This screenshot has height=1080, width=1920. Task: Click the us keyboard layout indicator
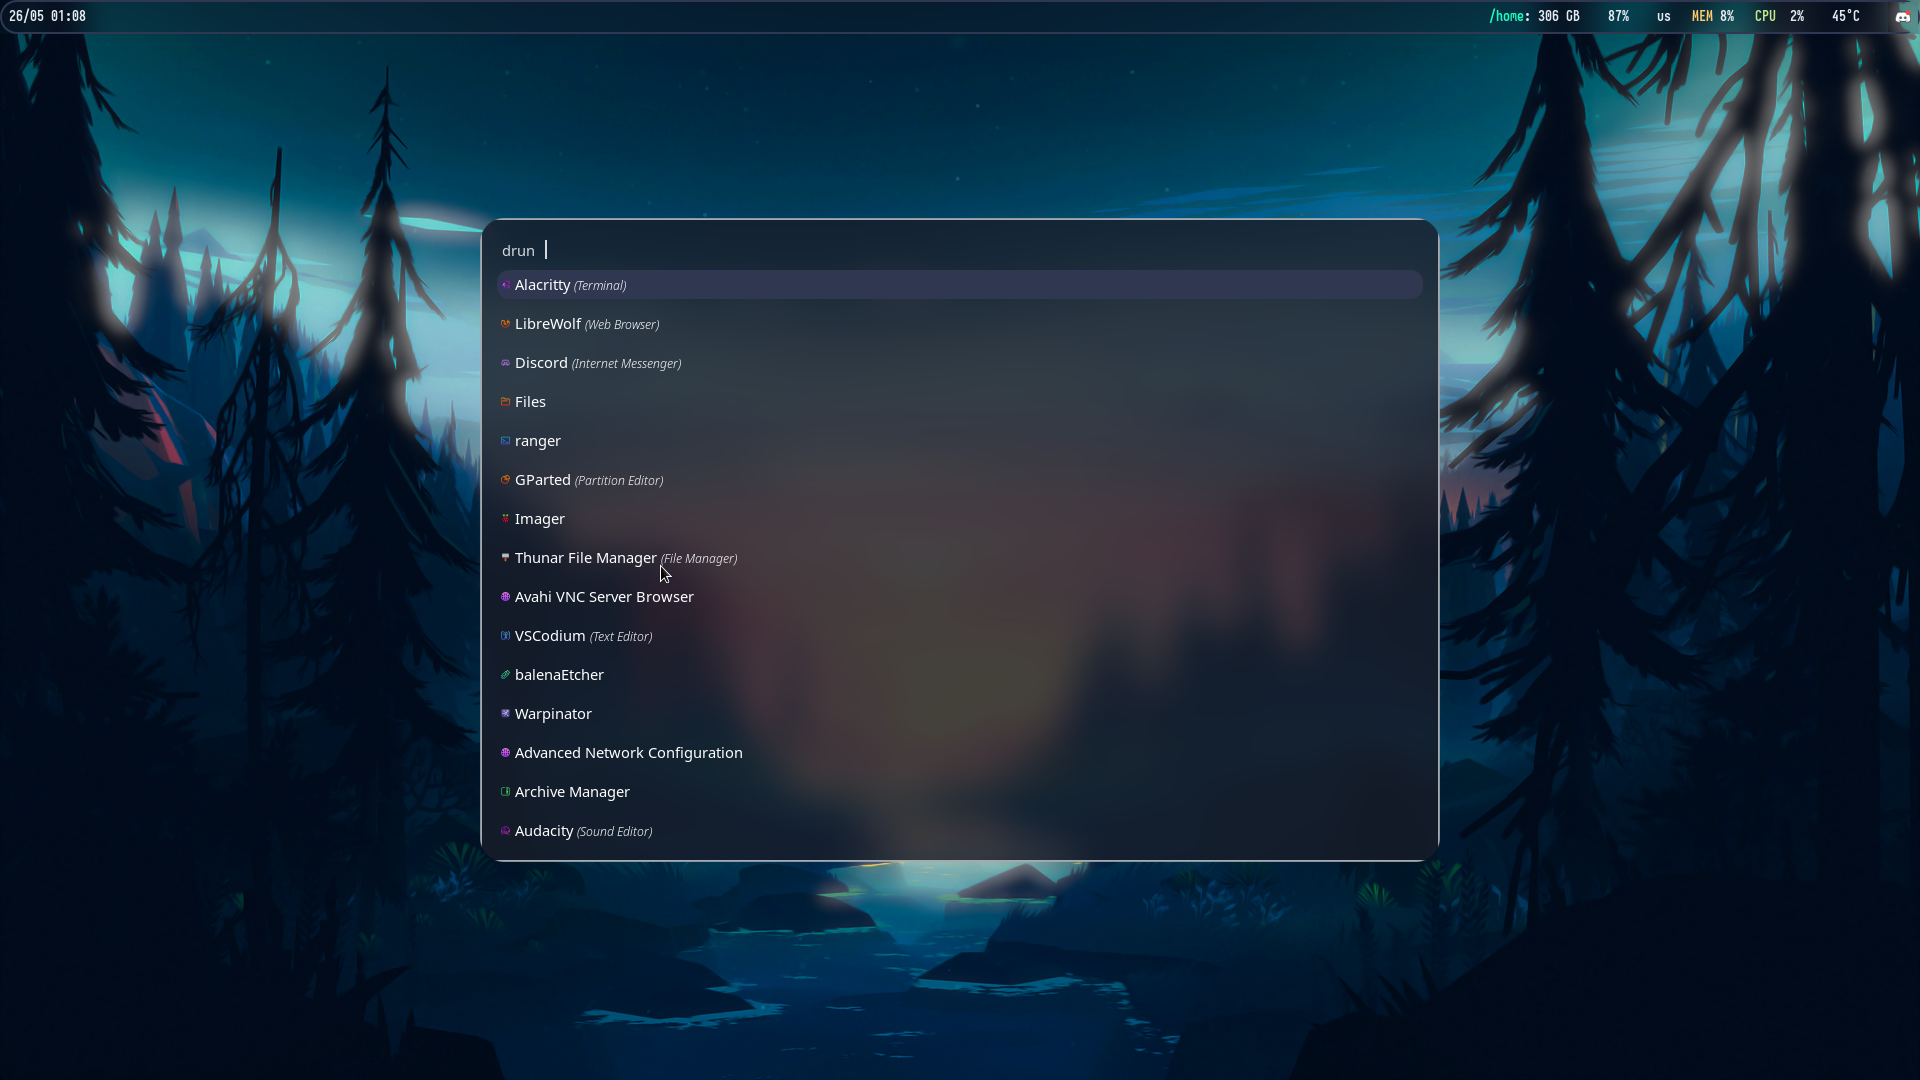[x=1663, y=16]
